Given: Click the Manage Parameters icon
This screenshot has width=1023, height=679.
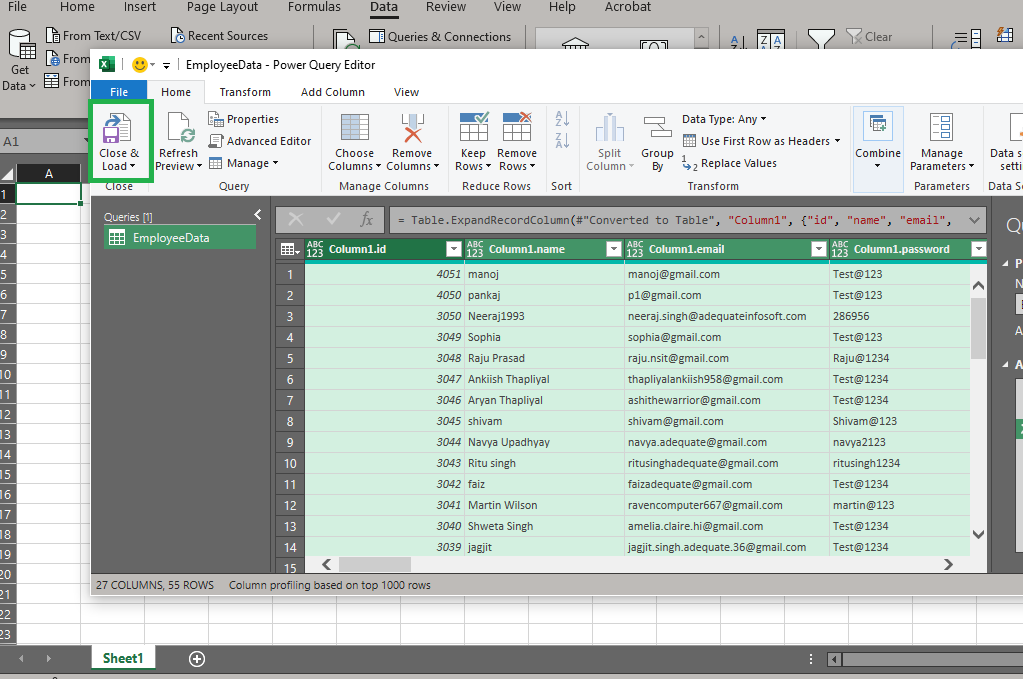Looking at the screenshot, I should coord(941,127).
